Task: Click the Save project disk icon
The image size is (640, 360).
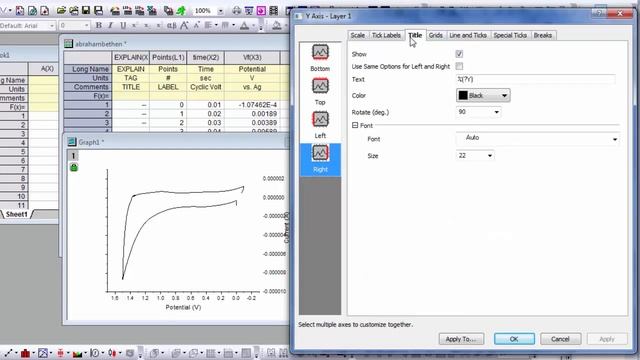Action: [86, 10]
